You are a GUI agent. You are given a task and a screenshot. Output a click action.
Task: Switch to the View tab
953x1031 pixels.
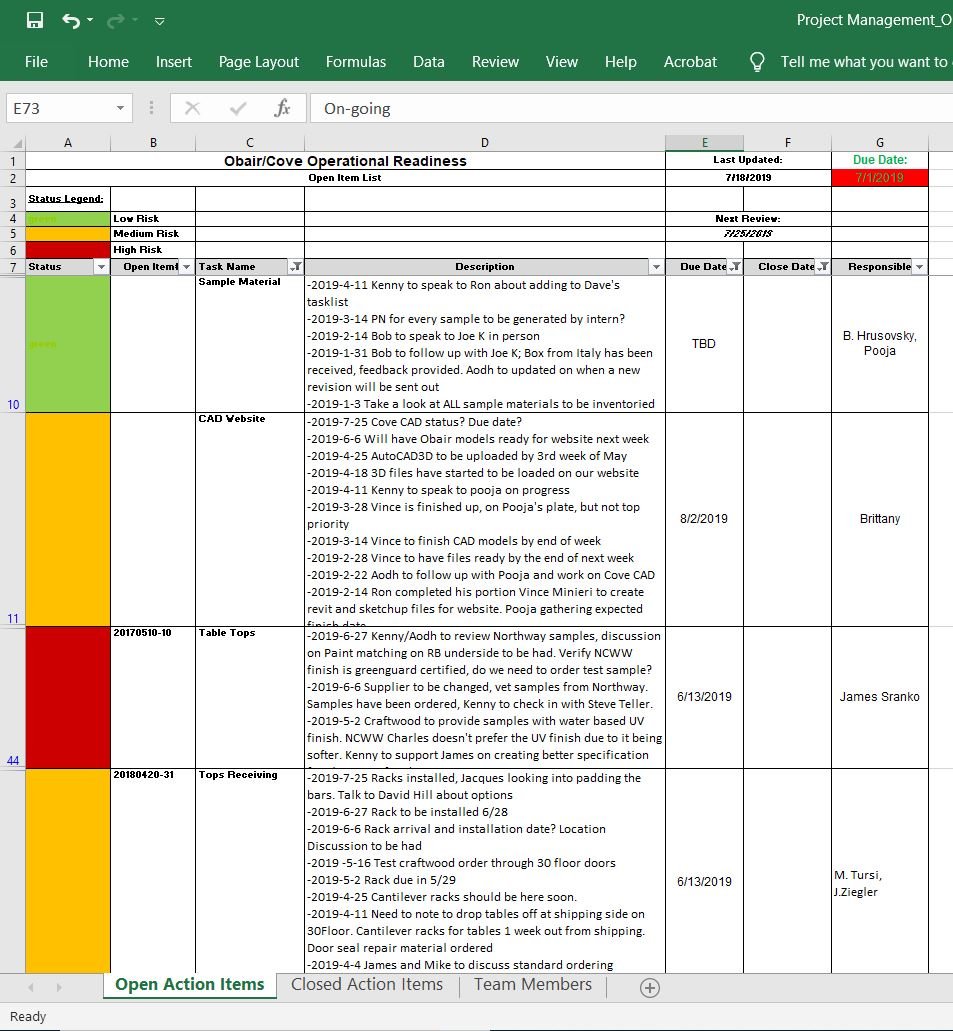(562, 62)
